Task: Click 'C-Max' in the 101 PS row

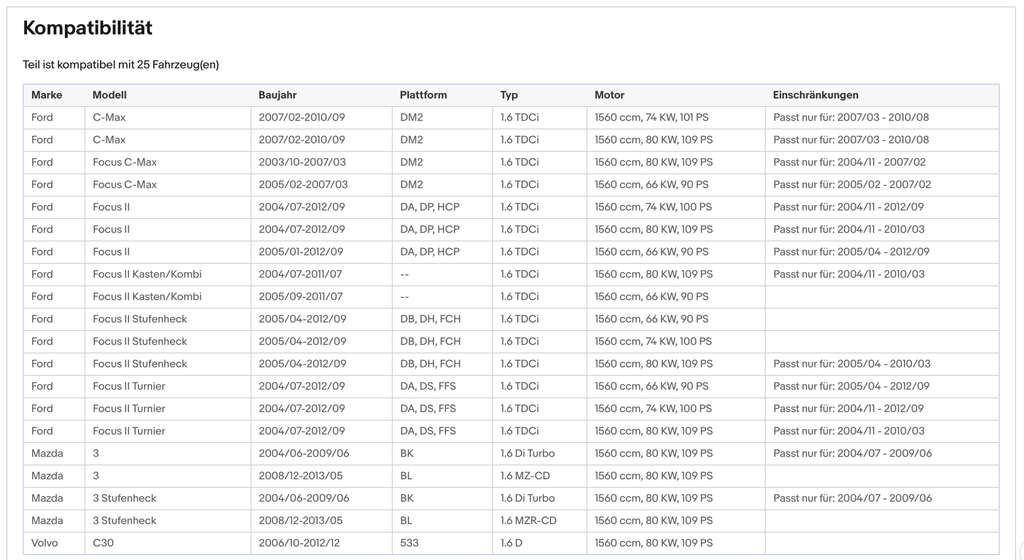Action: tap(109, 117)
